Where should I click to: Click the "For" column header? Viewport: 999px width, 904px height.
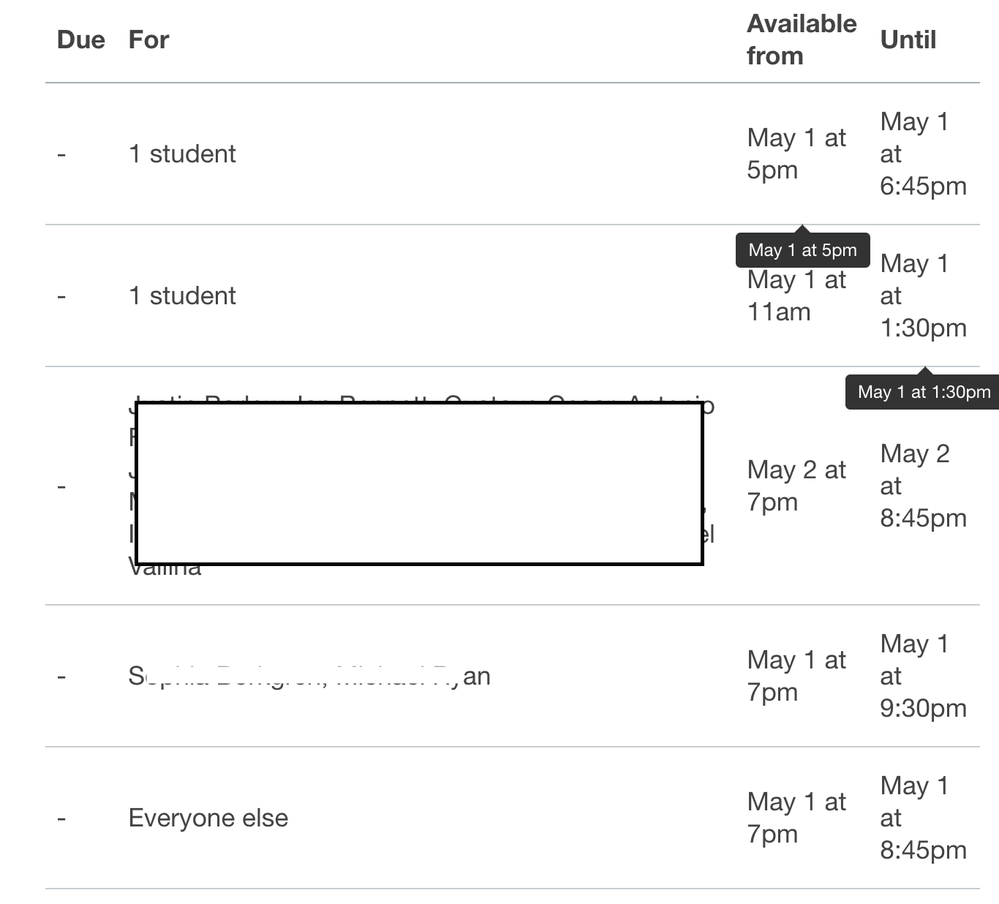click(149, 40)
